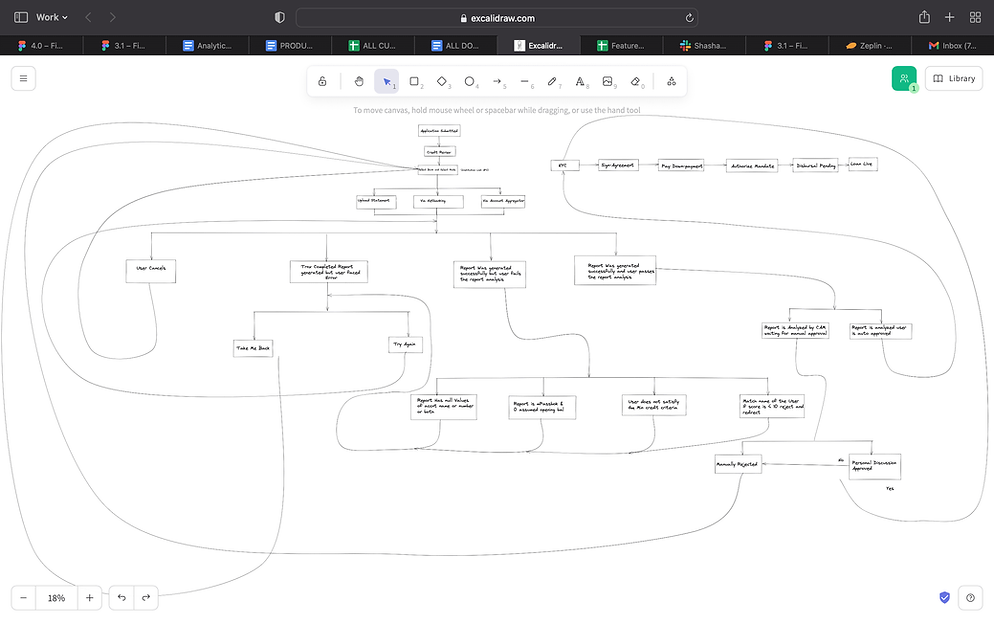Open the more shapes tools menu
Screen dimensions: 994x621
click(671, 81)
